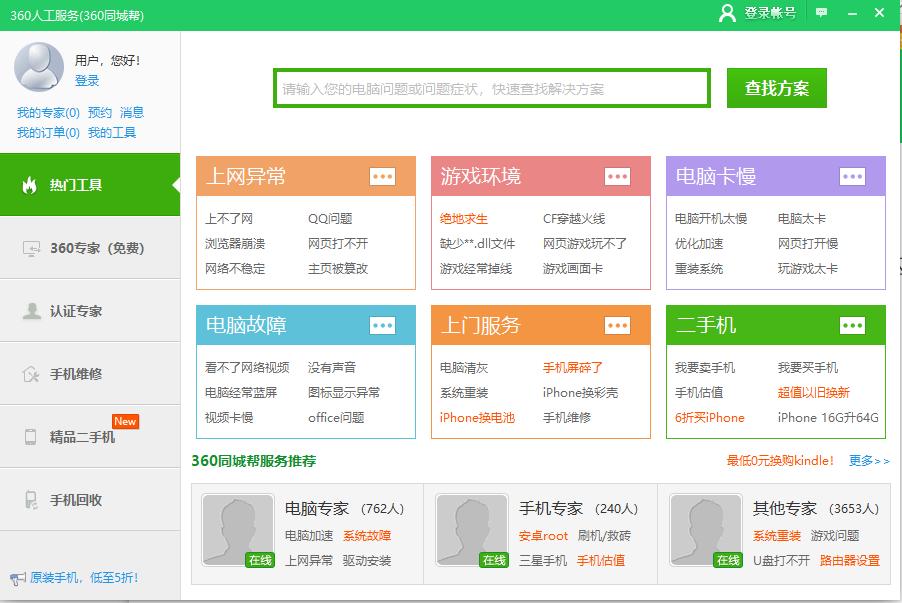902x603 pixels.
Task: Select the 绝地求生 game issue link
Action: [x=464, y=219]
